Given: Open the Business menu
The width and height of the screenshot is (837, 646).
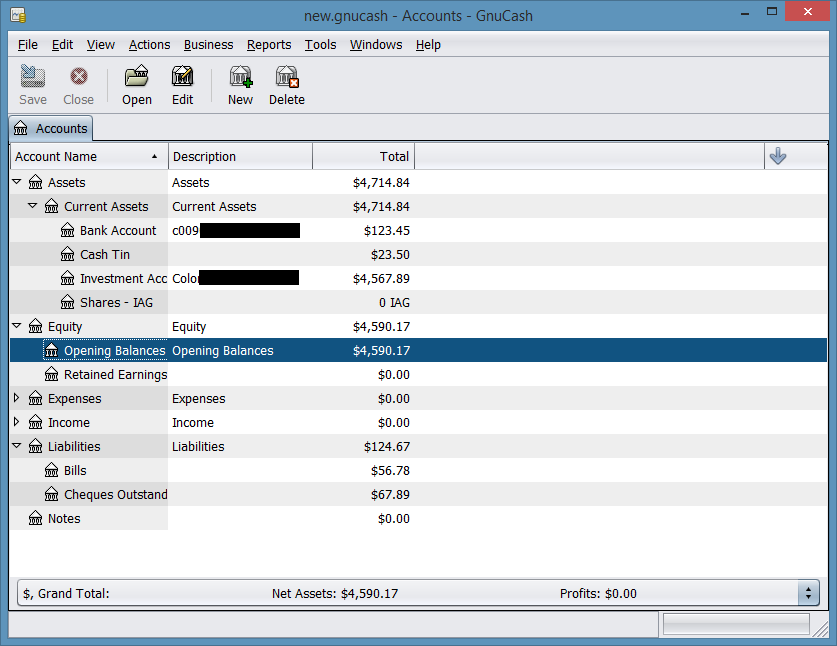Looking at the screenshot, I should (209, 45).
